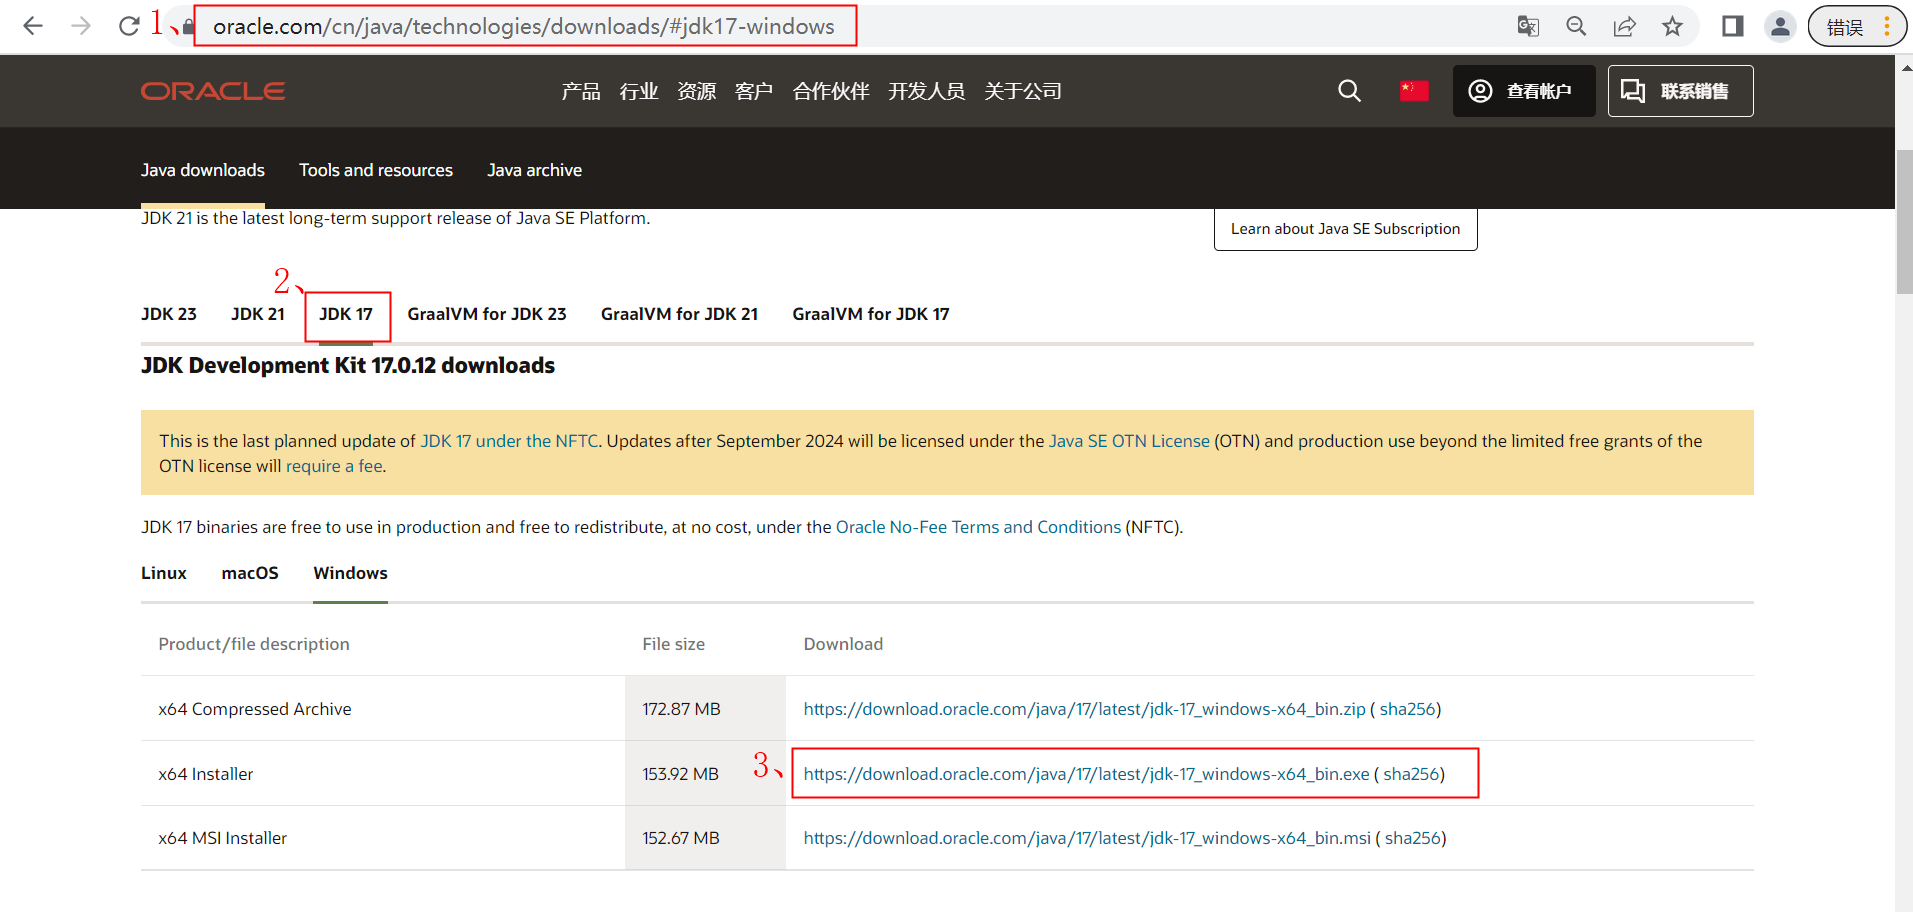Download jdk-17_windows-x64_bin.zip link
Viewport: 1913px width, 912px height.
click(x=1084, y=709)
